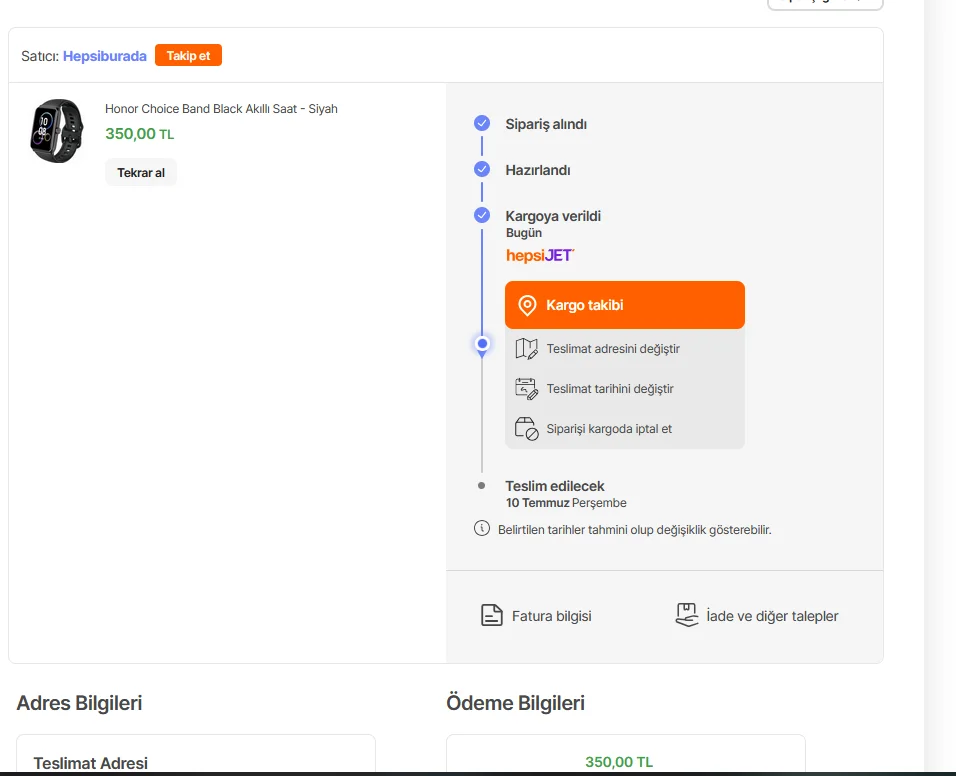Click the info icon beside estimated dates note
The height and width of the screenshot is (776, 956).
click(482, 528)
